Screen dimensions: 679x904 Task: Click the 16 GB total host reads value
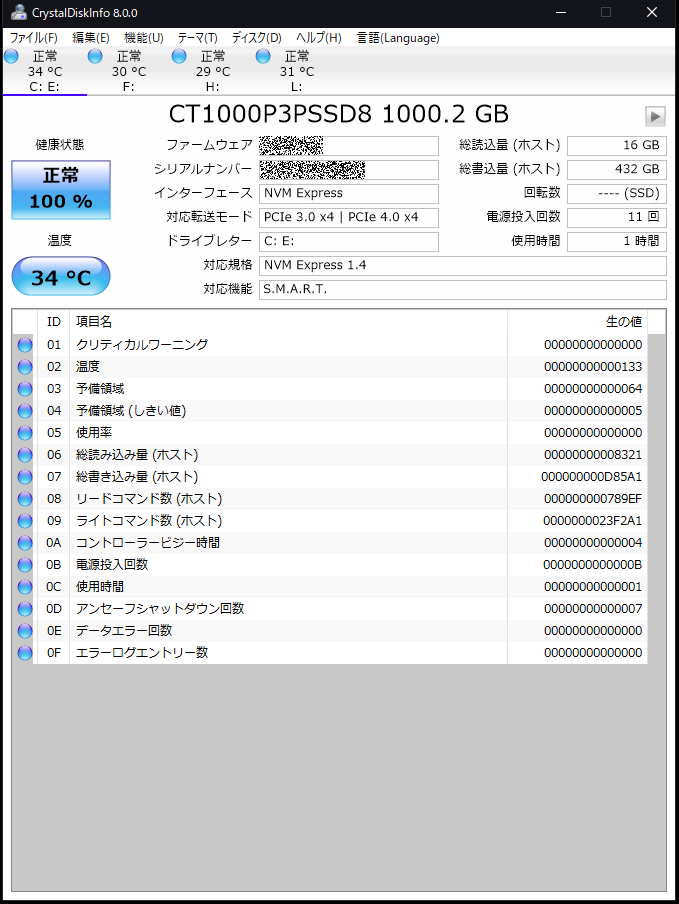pyautogui.click(x=617, y=145)
